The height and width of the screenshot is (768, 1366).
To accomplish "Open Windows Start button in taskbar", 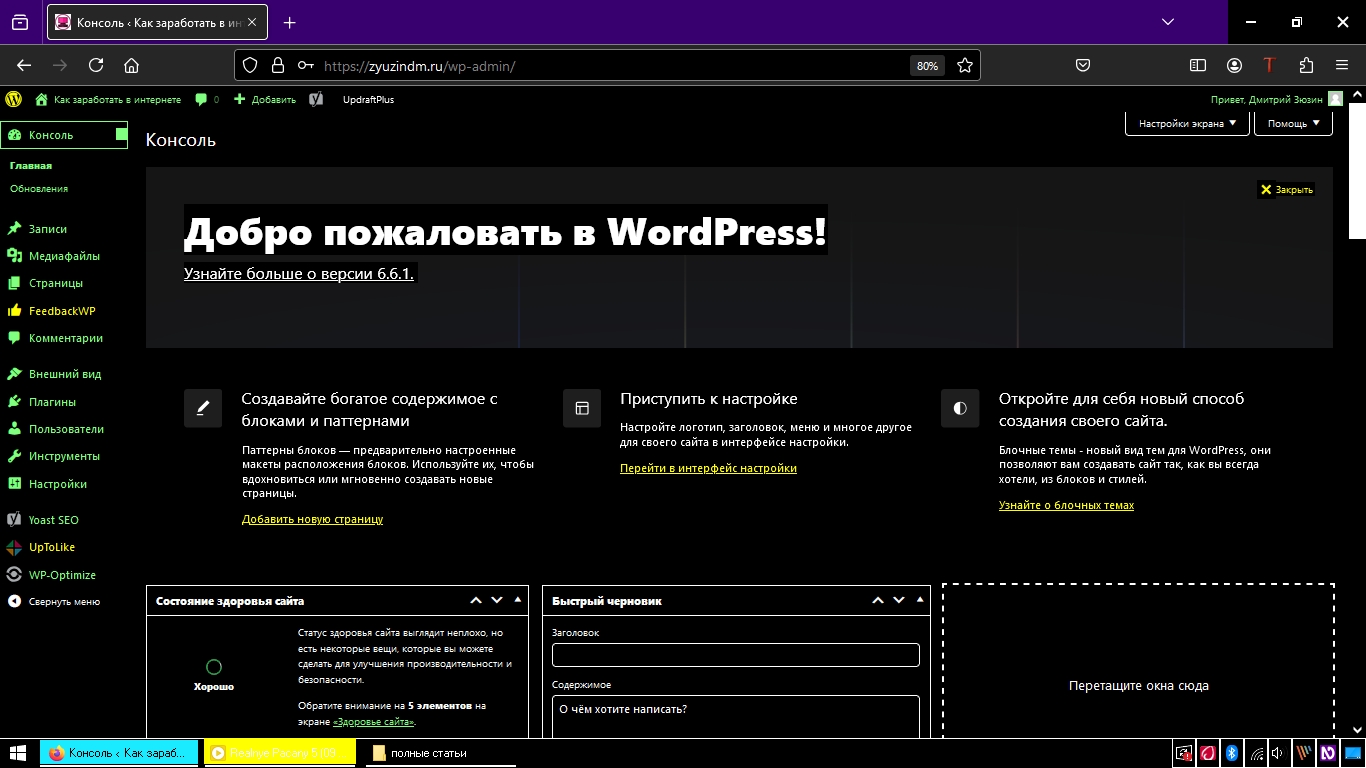I will coord(18,753).
